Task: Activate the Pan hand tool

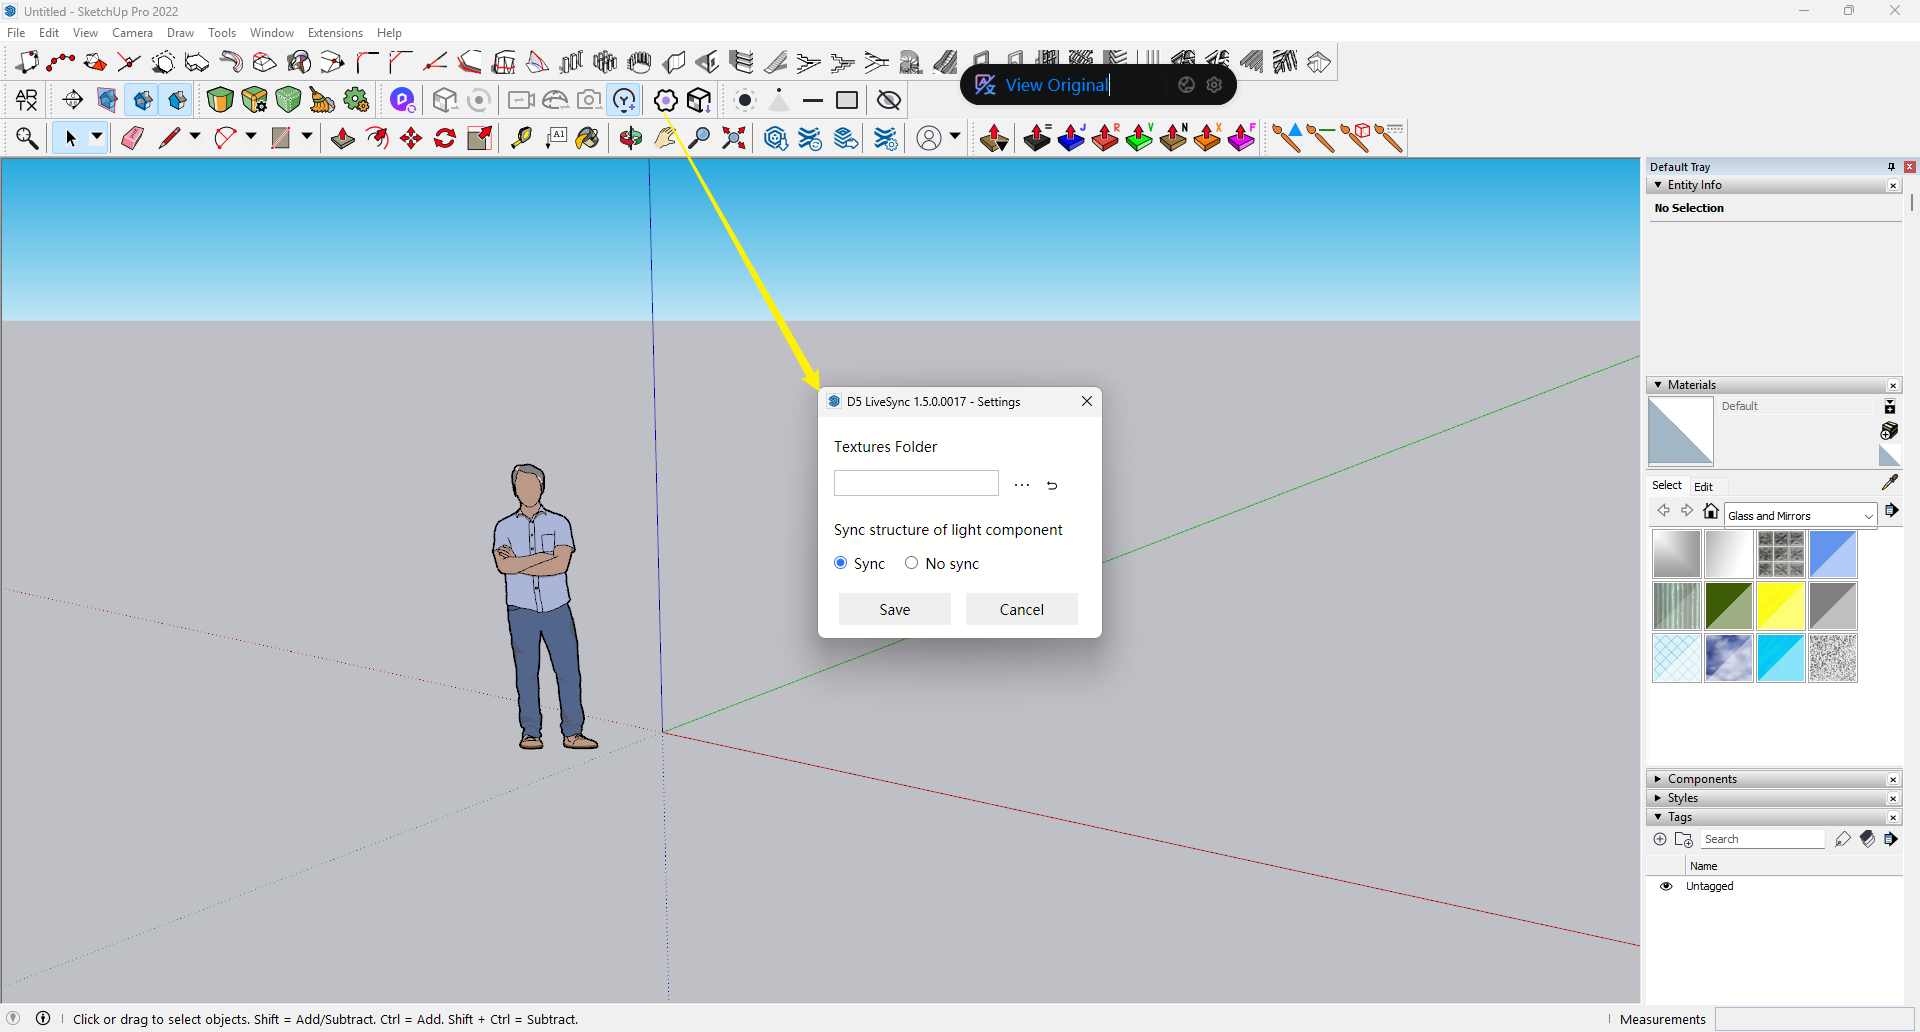Action: (x=665, y=138)
